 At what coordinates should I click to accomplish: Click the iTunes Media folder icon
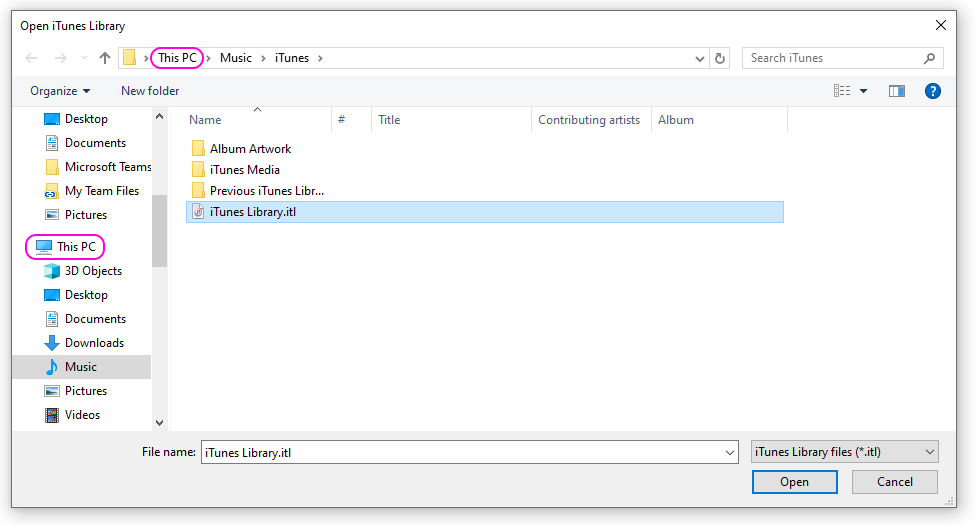tap(198, 170)
